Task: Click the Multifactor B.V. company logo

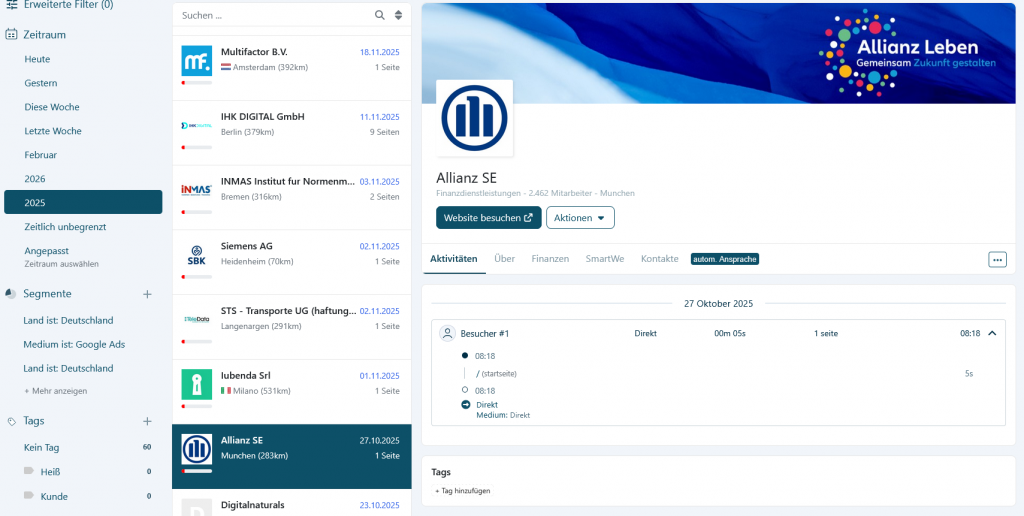Action: pyautogui.click(x=196, y=60)
